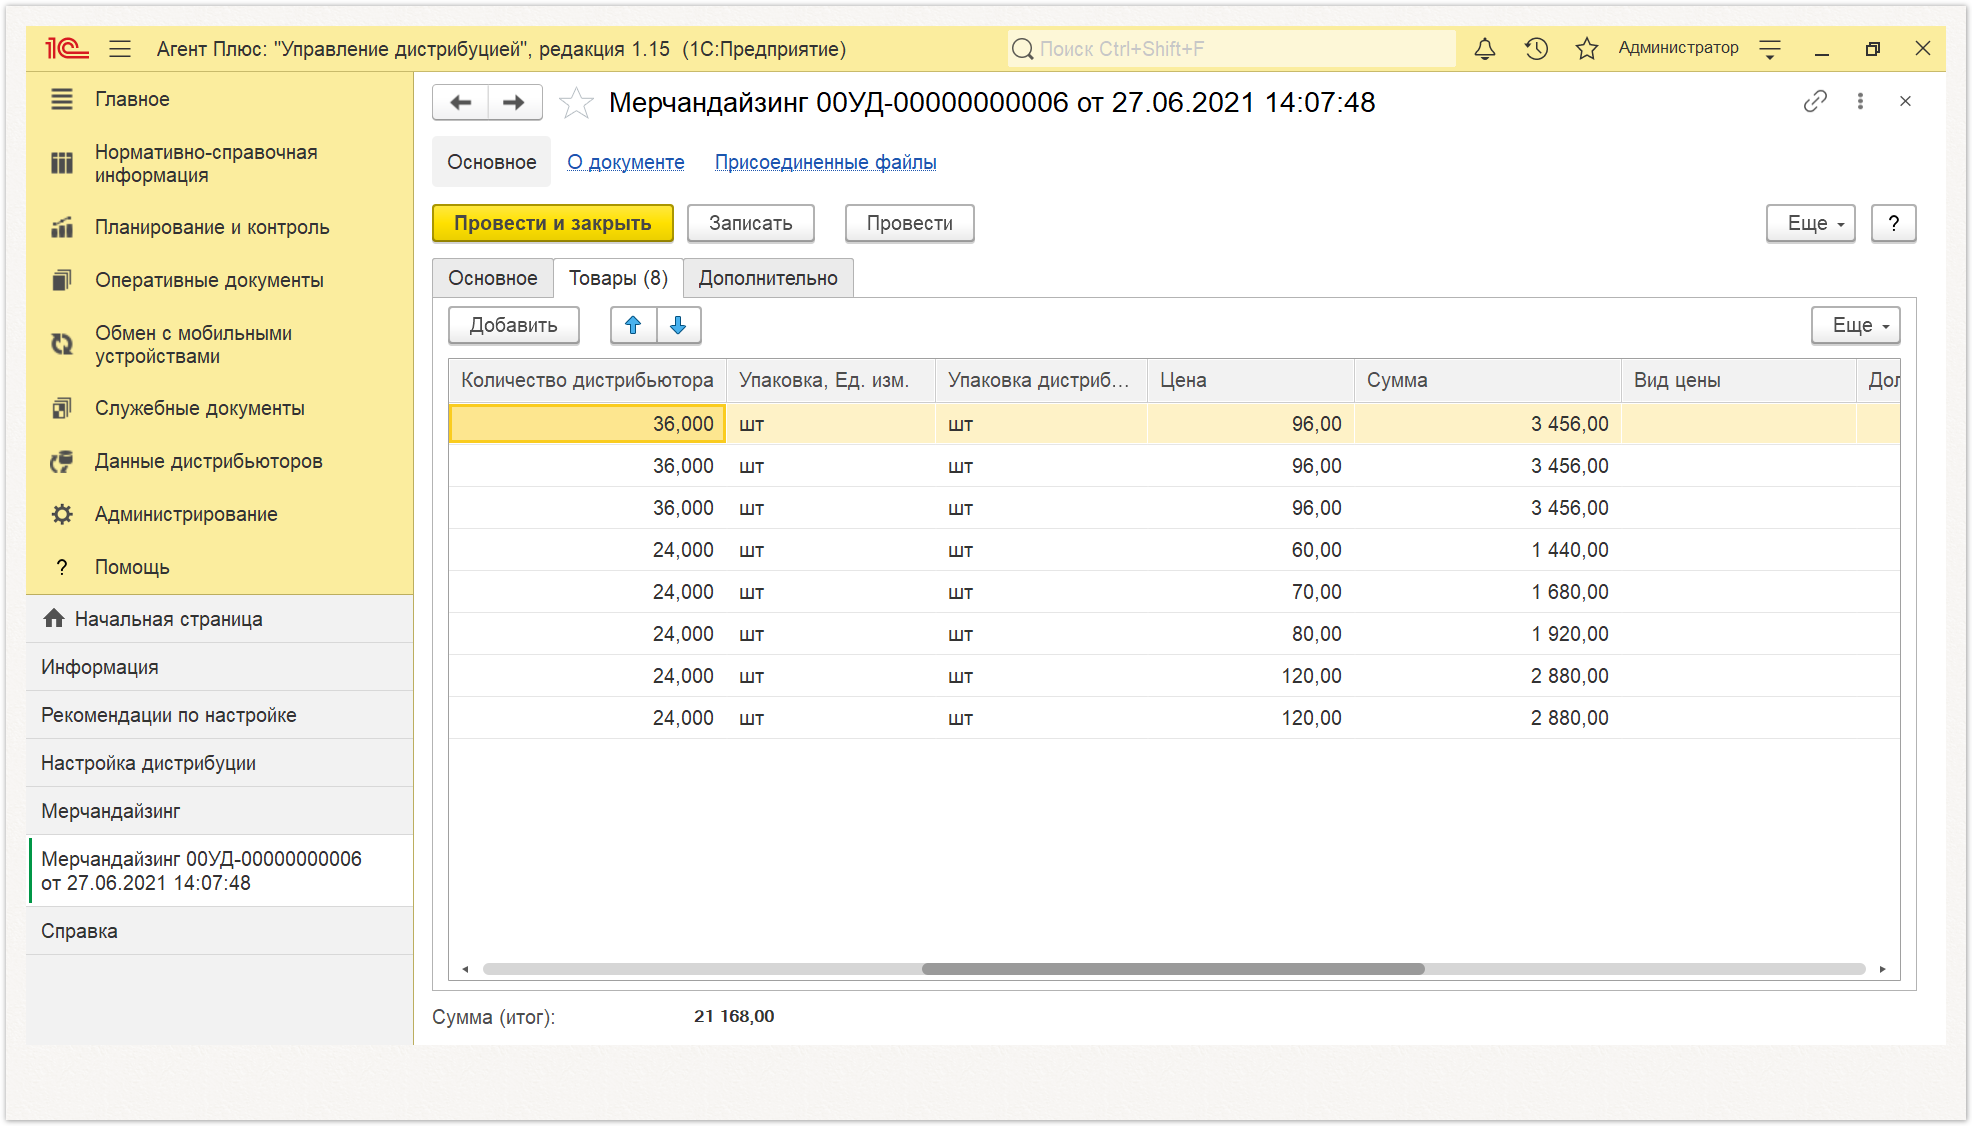Go back with the left arrow button
The height and width of the screenshot is (1126, 1972).
click(x=460, y=102)
